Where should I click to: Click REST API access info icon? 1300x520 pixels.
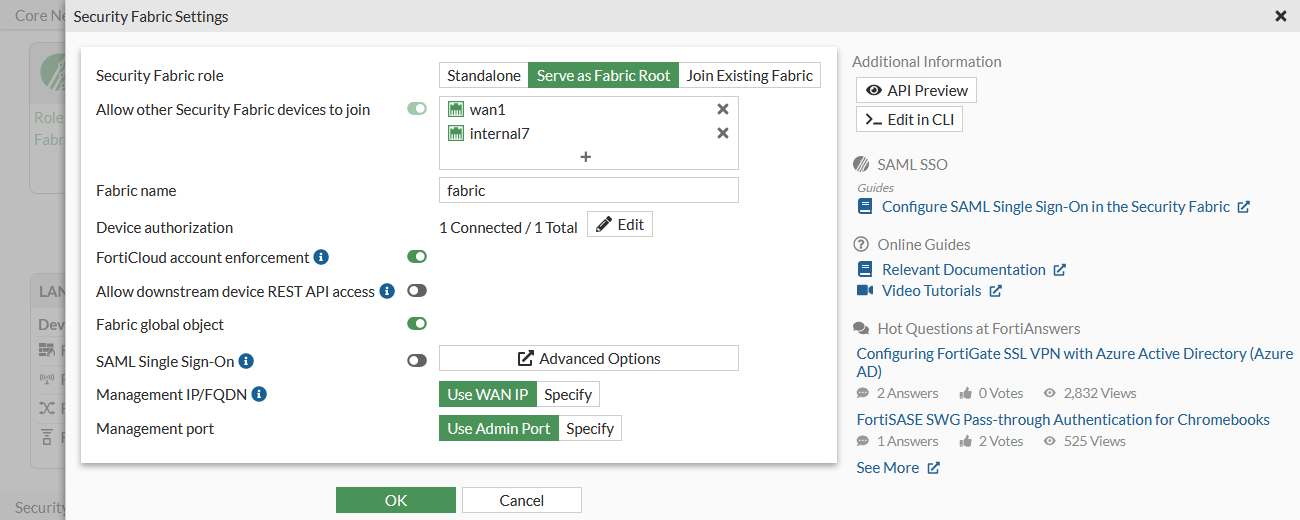click(387, 292)
